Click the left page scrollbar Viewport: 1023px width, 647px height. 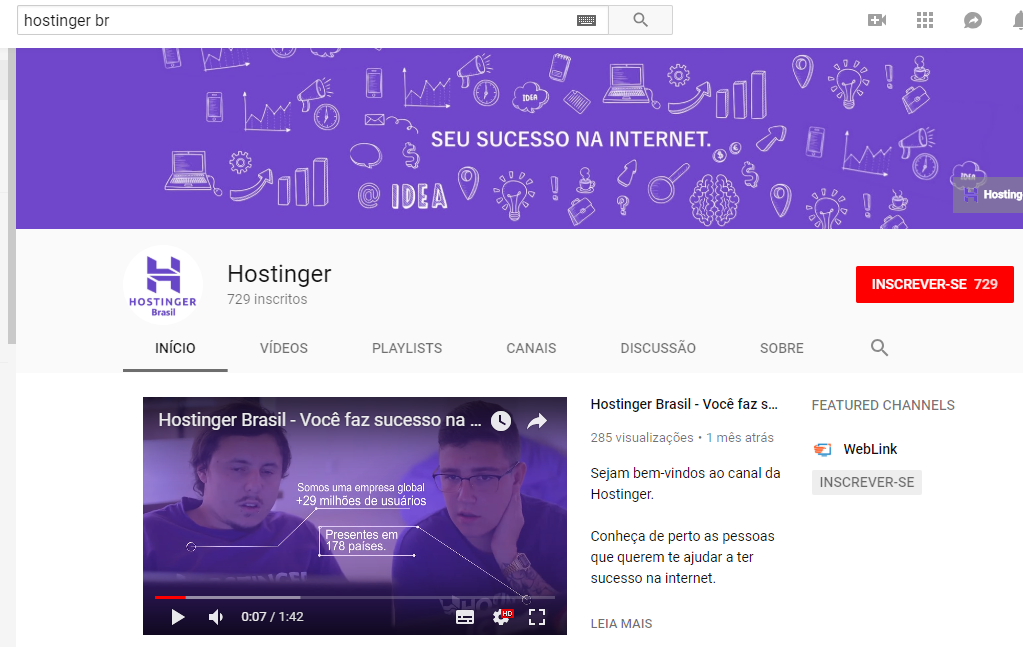point(11,196)
